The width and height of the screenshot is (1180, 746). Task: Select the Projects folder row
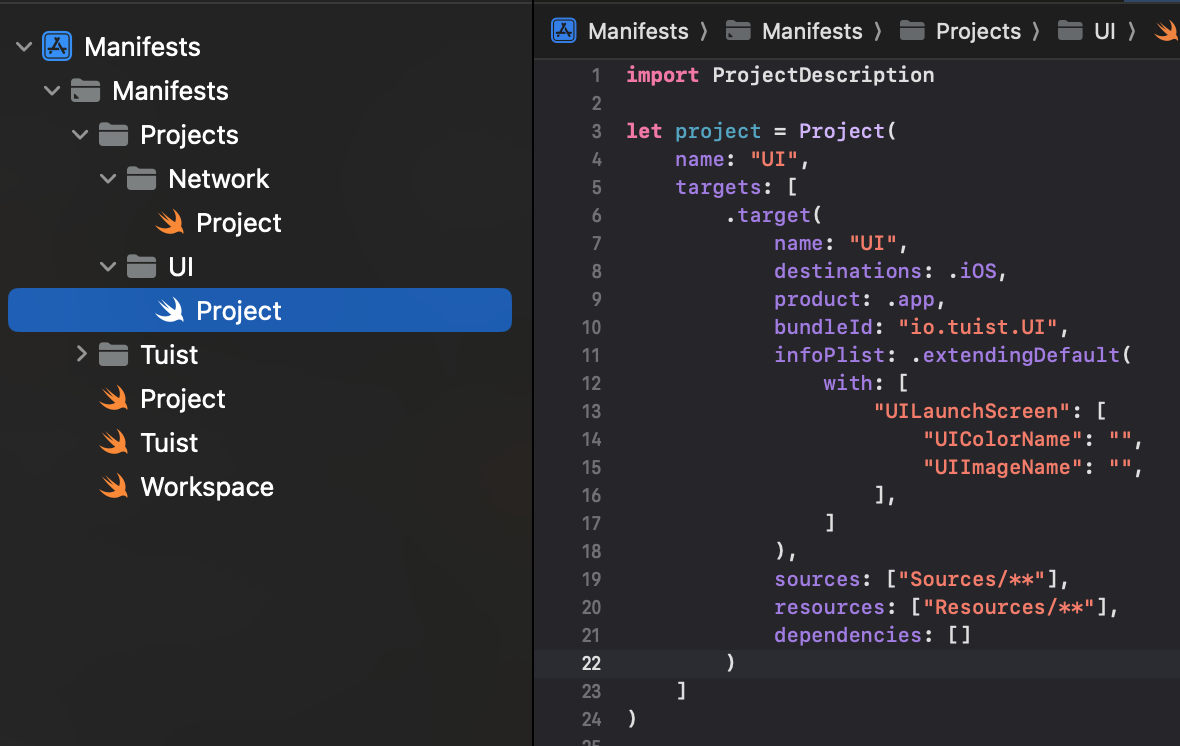tap(260, 135)
